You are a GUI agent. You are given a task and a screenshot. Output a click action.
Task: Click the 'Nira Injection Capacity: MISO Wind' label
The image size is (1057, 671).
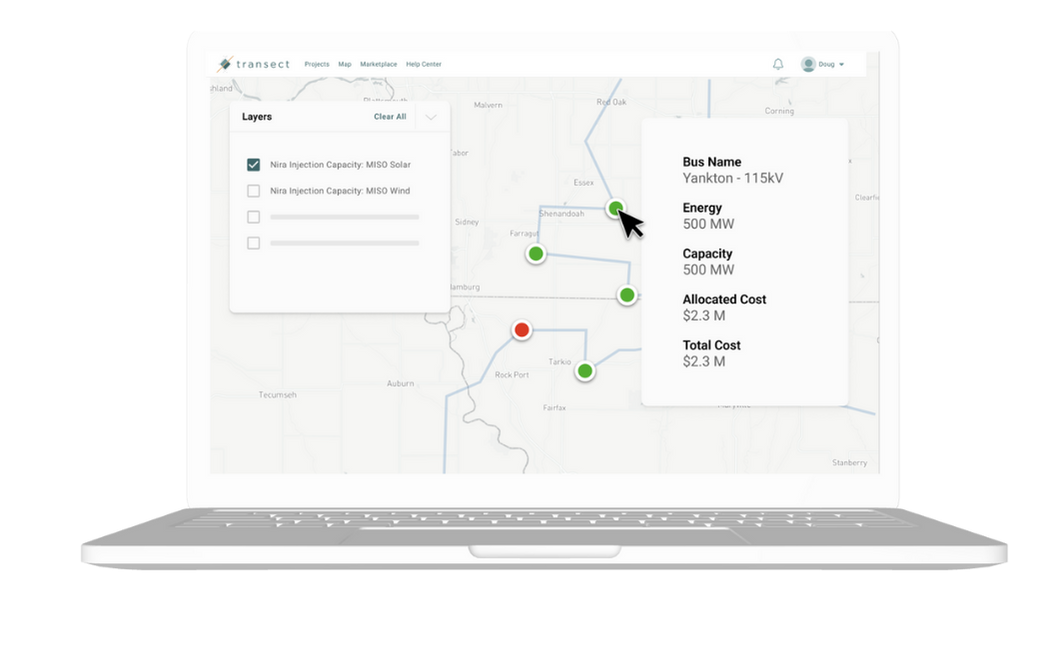340,191
